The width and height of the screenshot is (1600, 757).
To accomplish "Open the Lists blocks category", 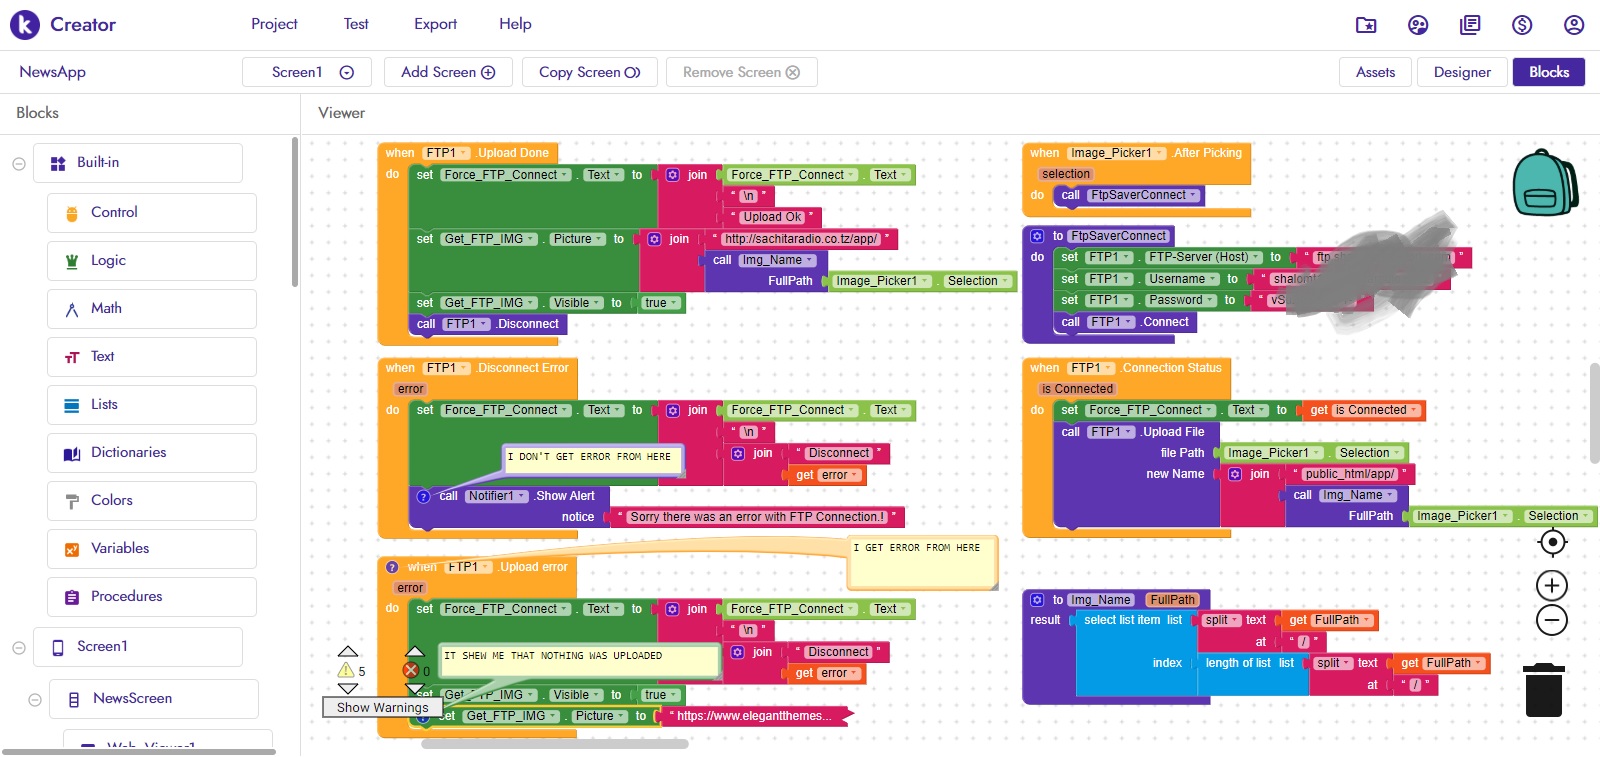I will click(152, 405).
